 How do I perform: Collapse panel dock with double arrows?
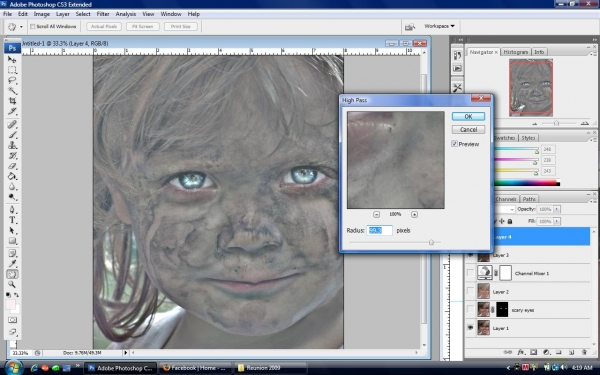click(x=595, y=39)
